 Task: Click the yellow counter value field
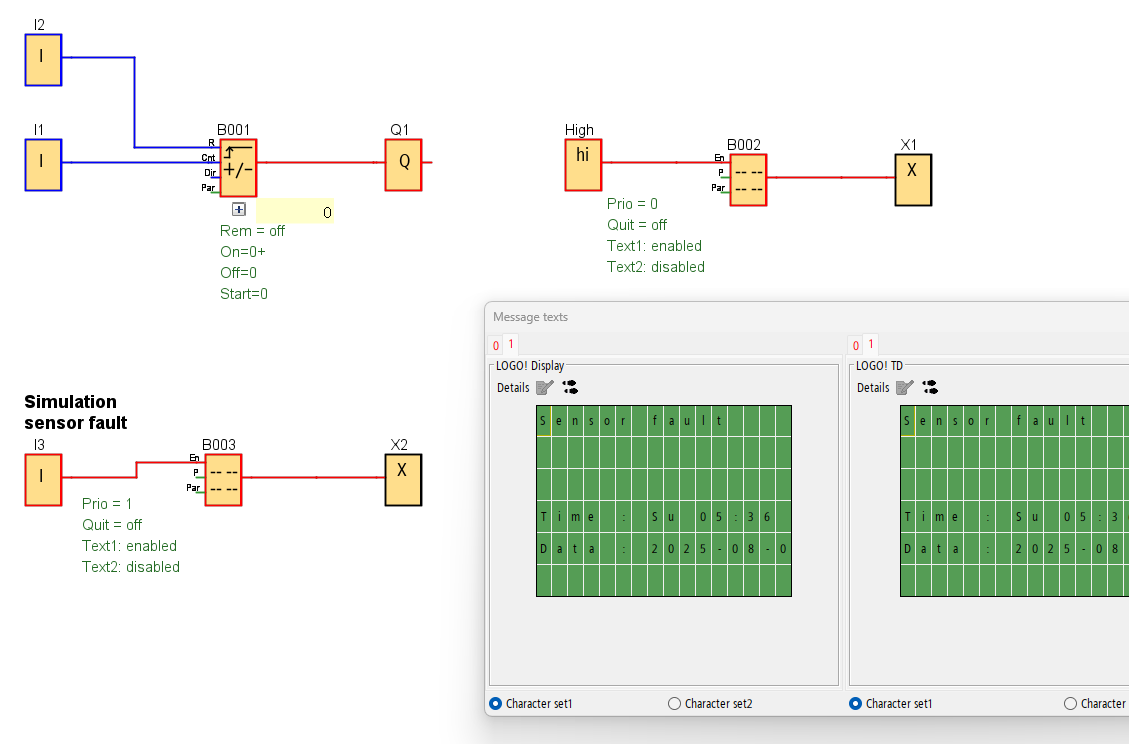click(x=295, y=211)
